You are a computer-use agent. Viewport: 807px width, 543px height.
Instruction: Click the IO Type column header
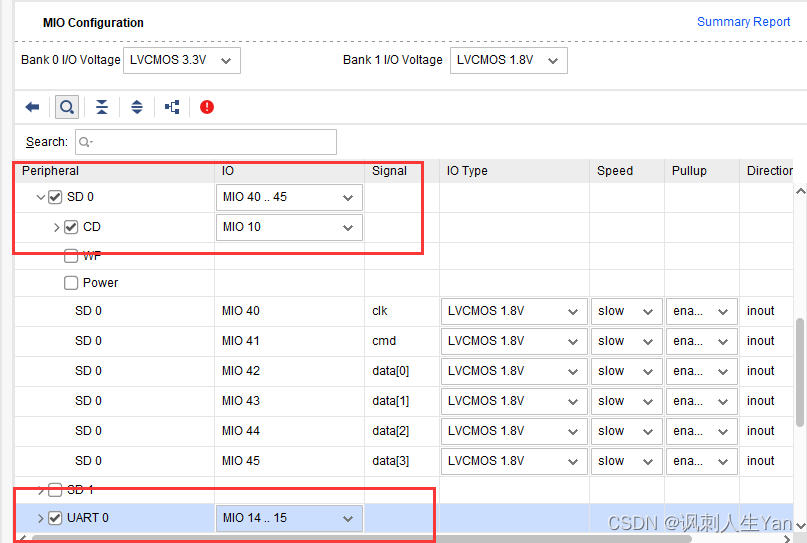[x=514, y=171]
